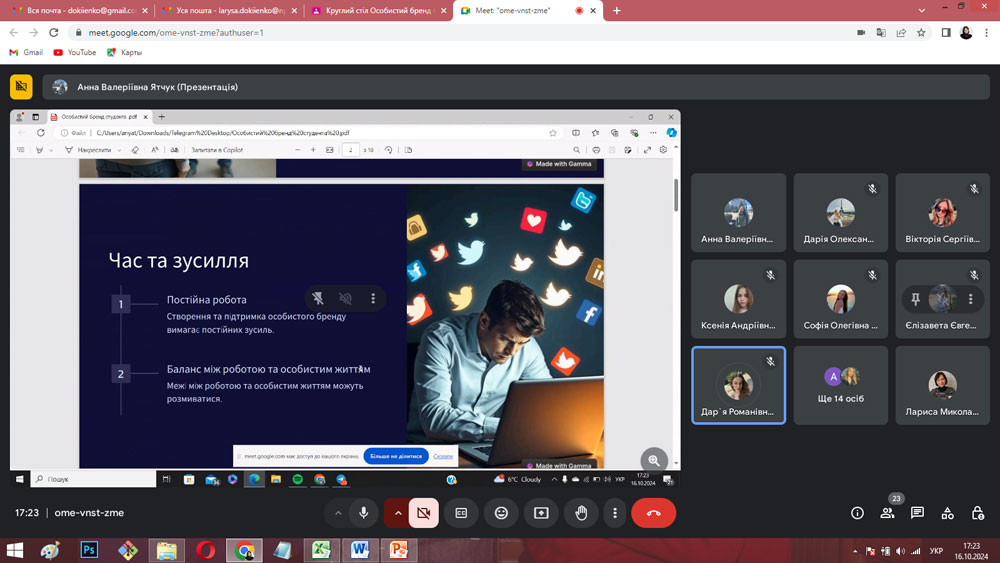The image size is (1000, 563).
Task: Turn the camera on
Action: [424, 513]
